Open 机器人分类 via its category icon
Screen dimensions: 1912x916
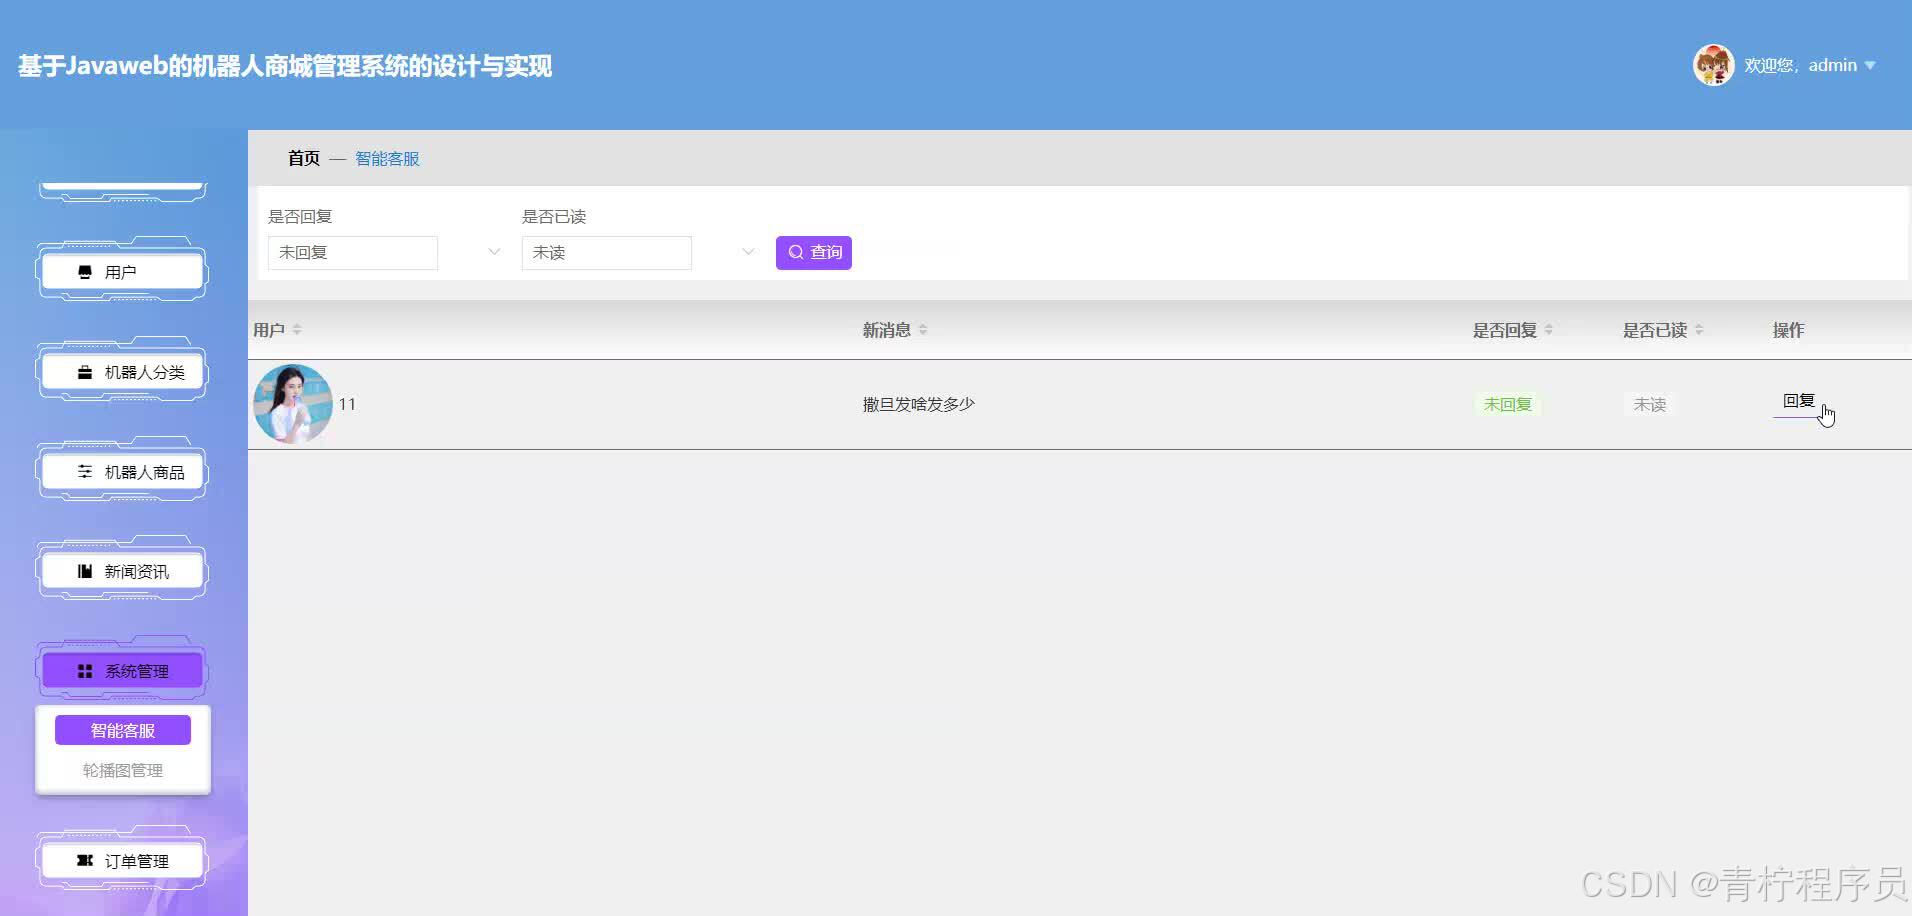coord(84,371)
